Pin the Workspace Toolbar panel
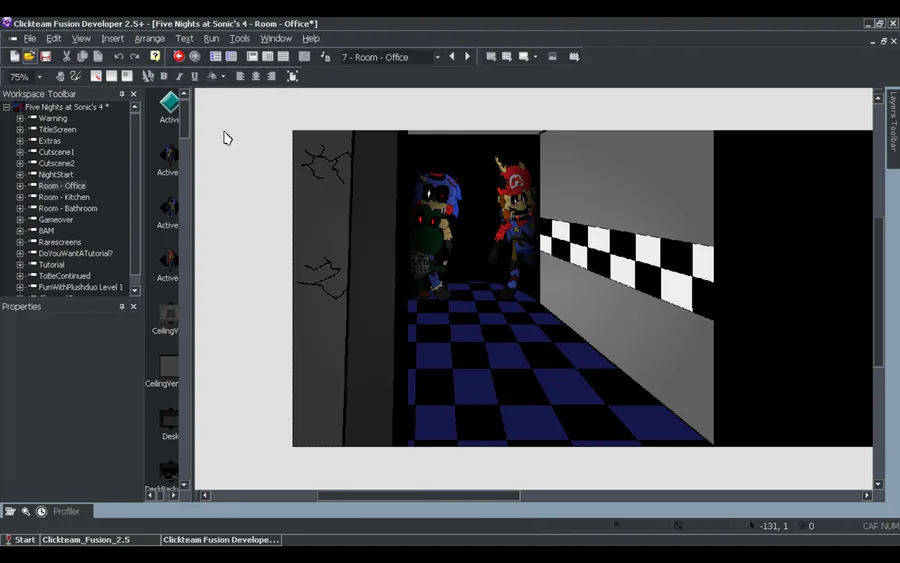The image size is (900, 563). point(122,94)
